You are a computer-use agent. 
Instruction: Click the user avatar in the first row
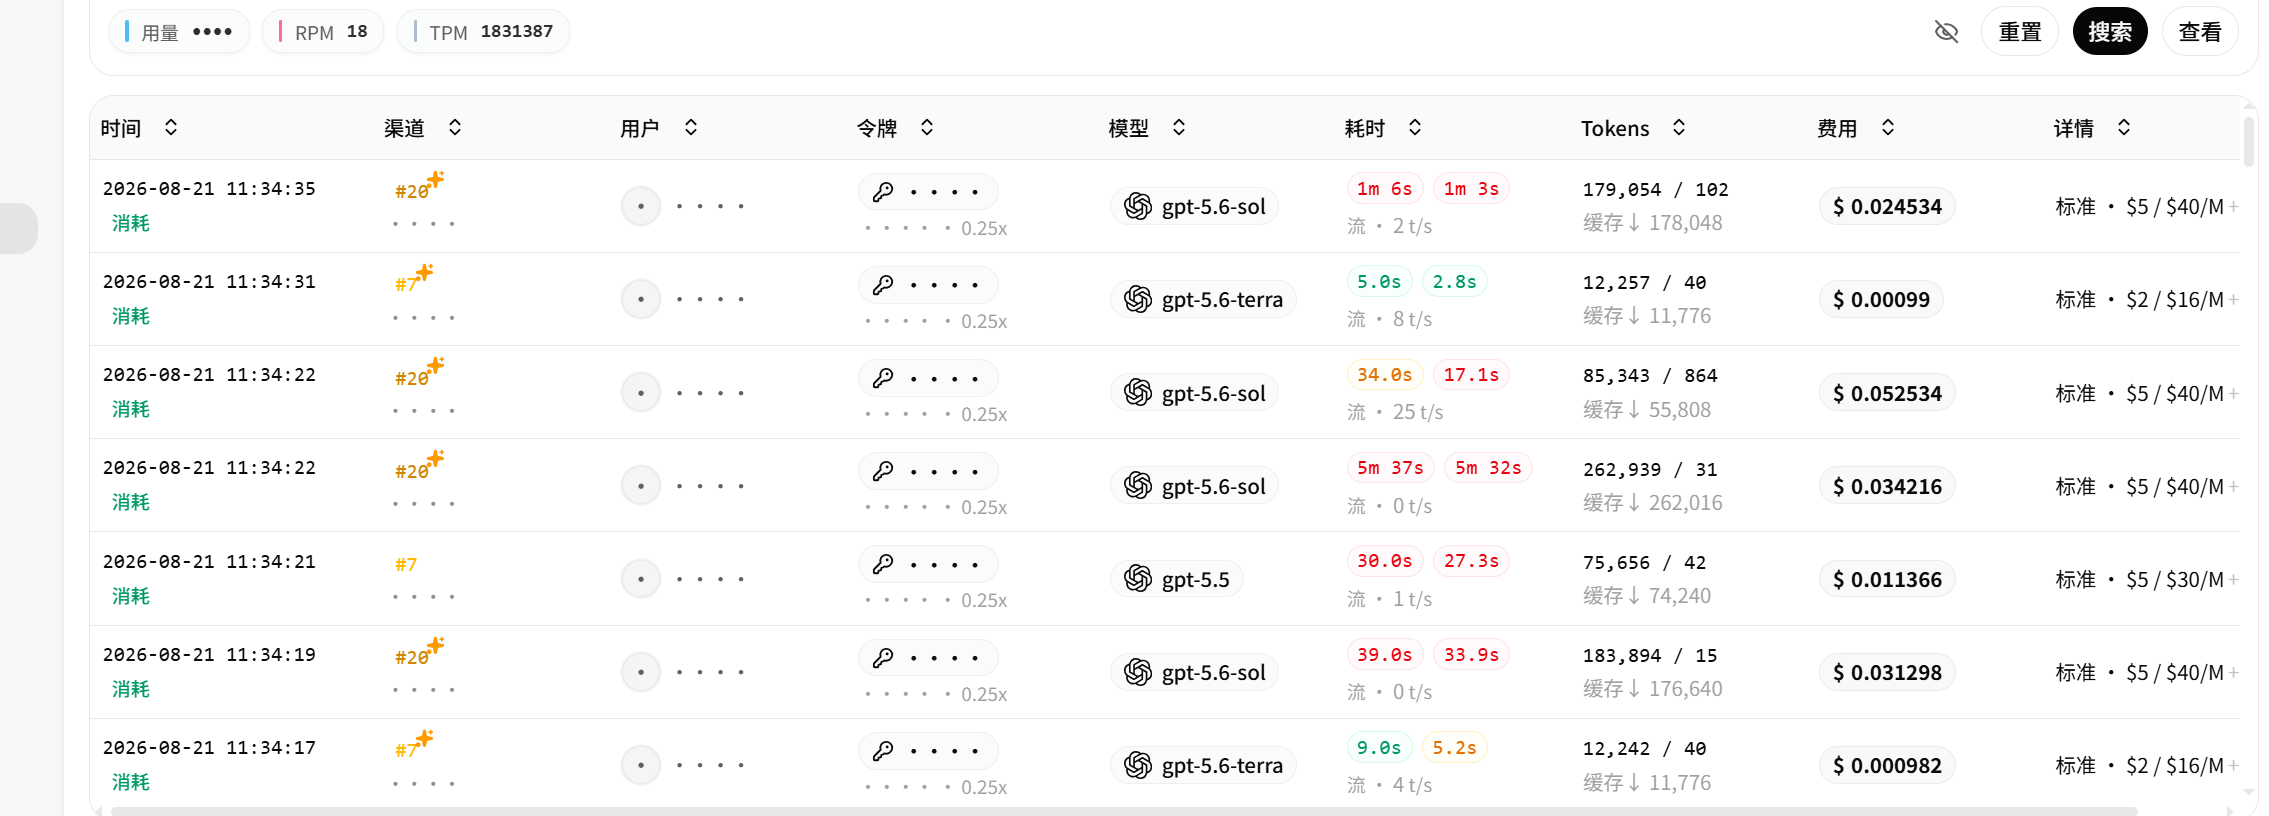[641, 206]
